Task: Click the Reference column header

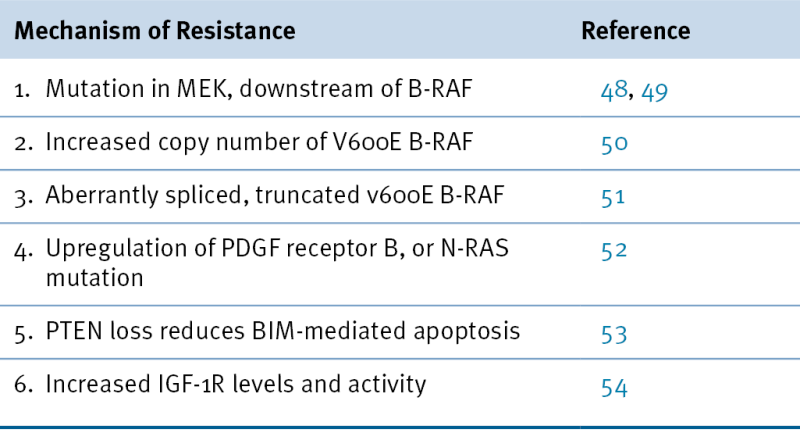Action: (x=635, y=31)
